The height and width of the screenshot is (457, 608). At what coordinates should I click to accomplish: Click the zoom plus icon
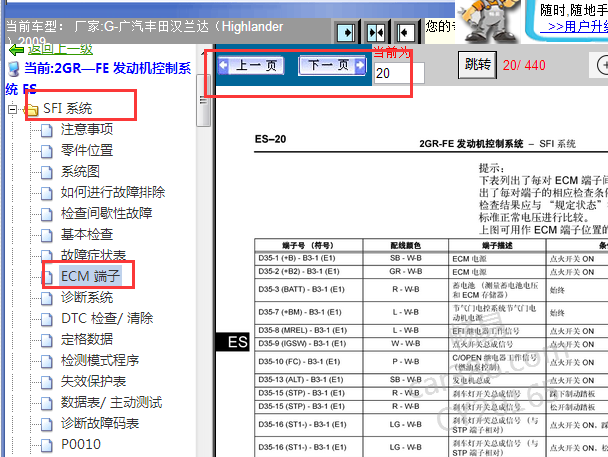[x=602, y=65]
